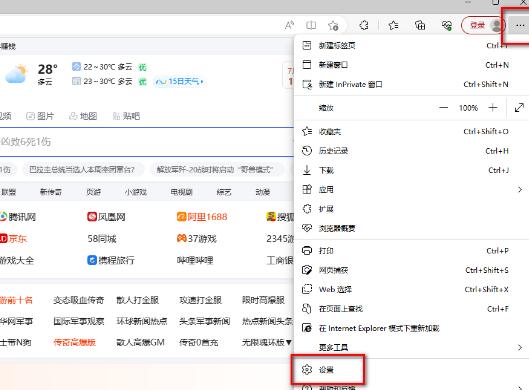Increase zoom with the plus button
The image size is (529, 390).
[x=493, y=108]
